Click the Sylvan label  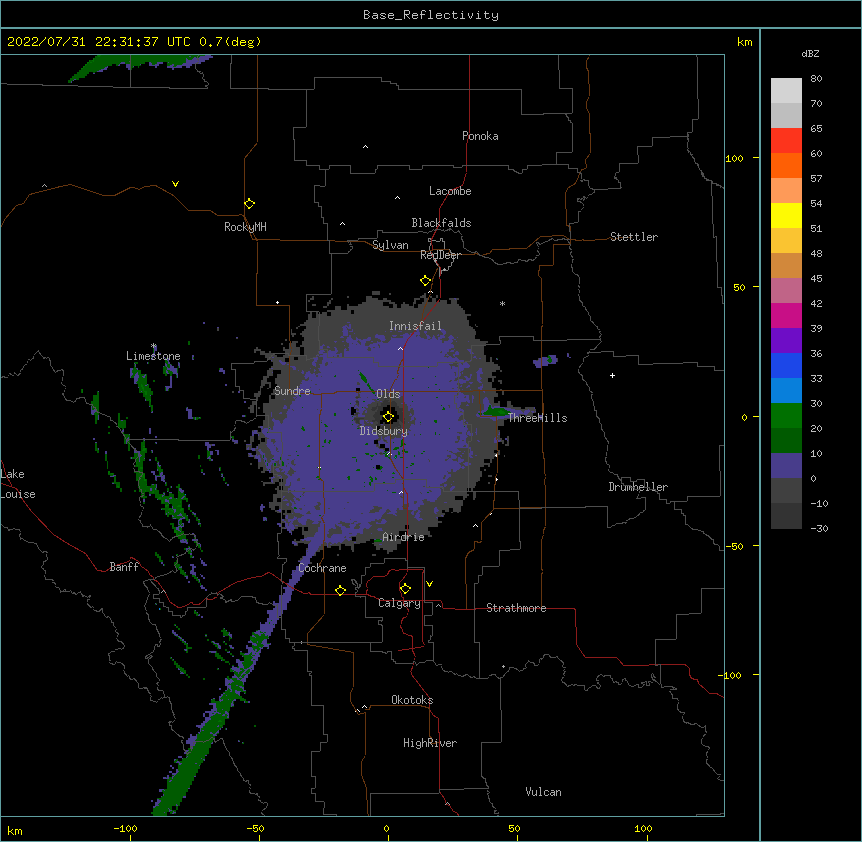click(x=390, y=245)
